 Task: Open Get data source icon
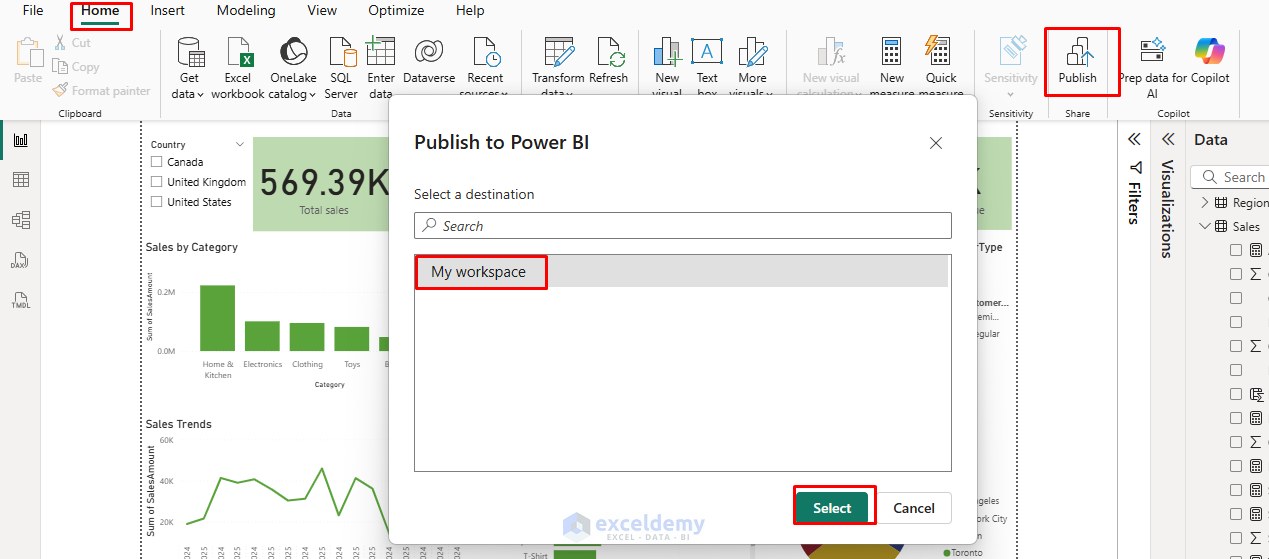tap(189, 52)
